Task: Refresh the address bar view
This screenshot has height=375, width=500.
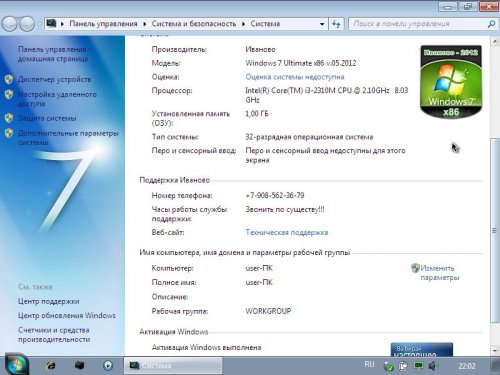Action: pyautogui.click(x=336, y=24)
